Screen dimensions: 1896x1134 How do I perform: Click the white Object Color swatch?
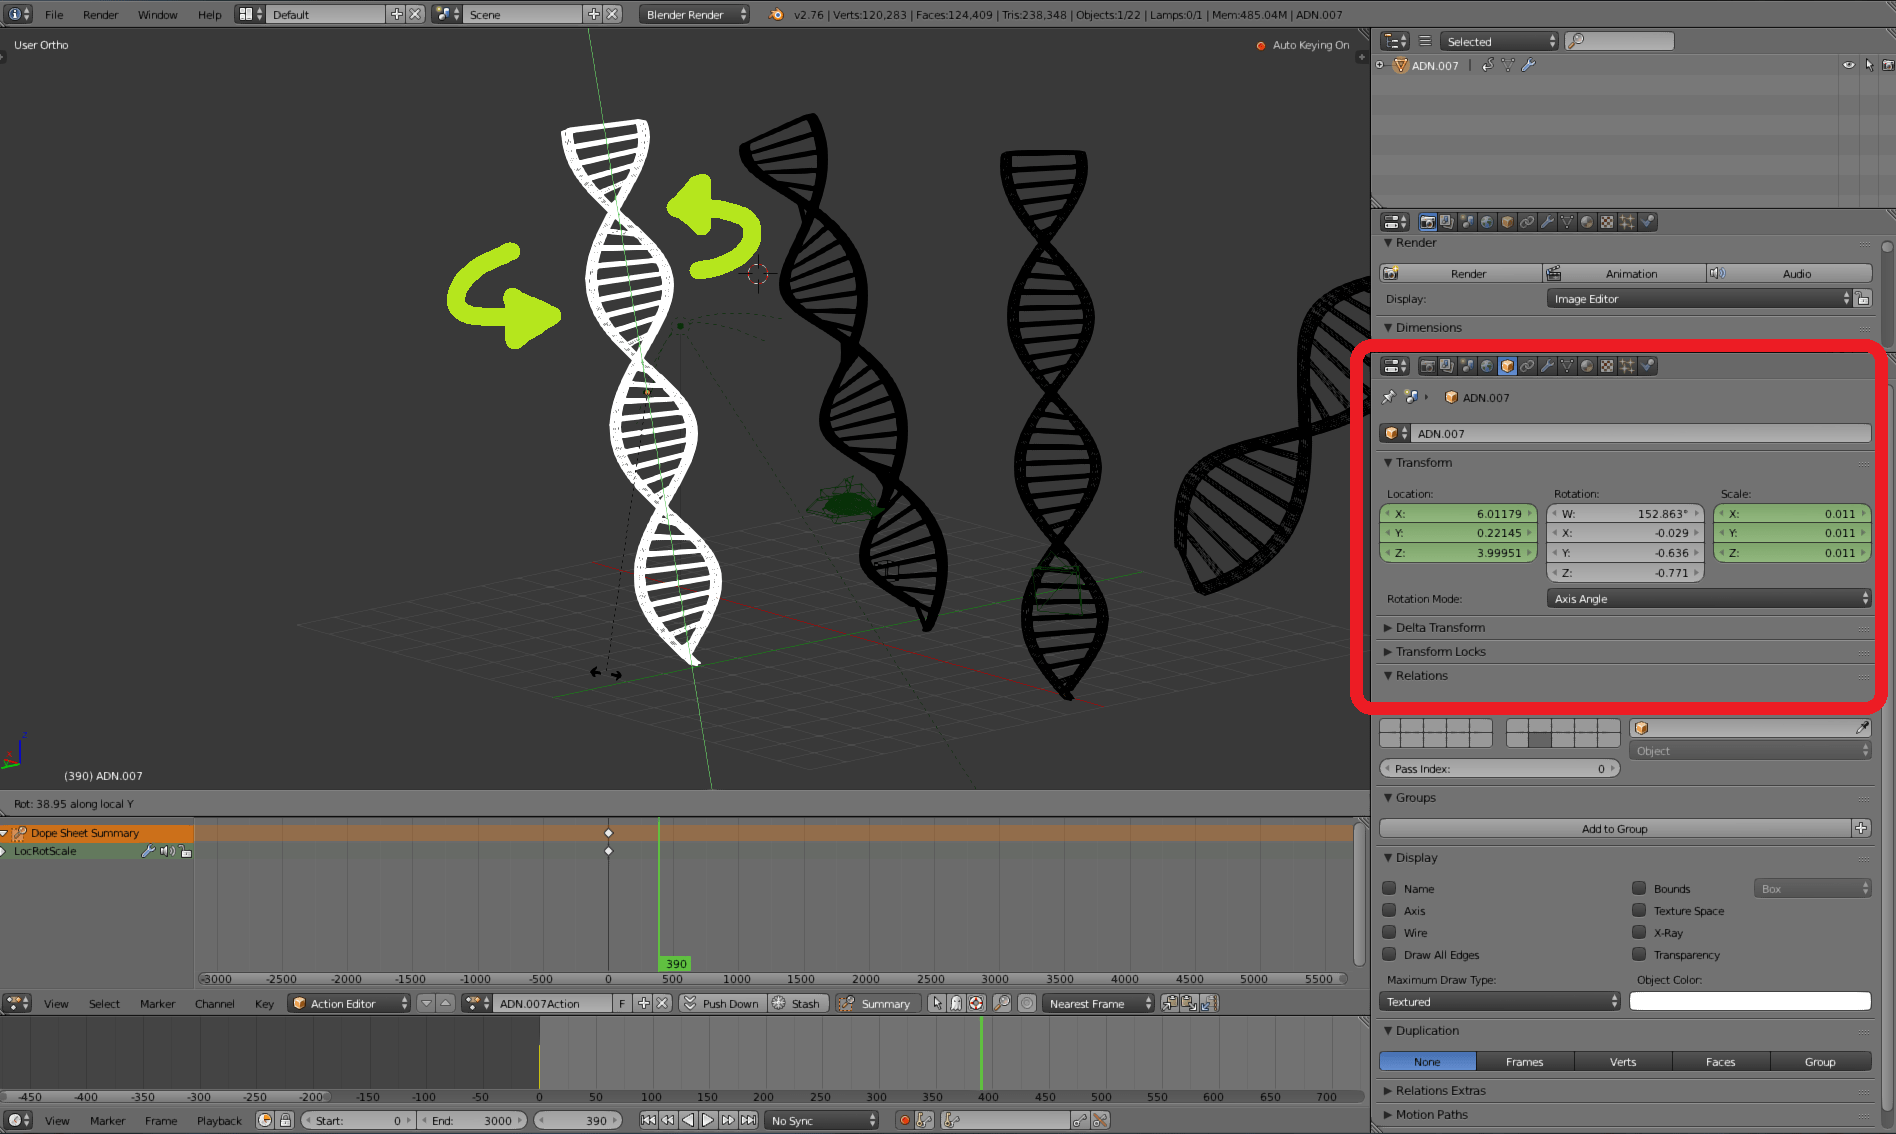[1749, 1001]
